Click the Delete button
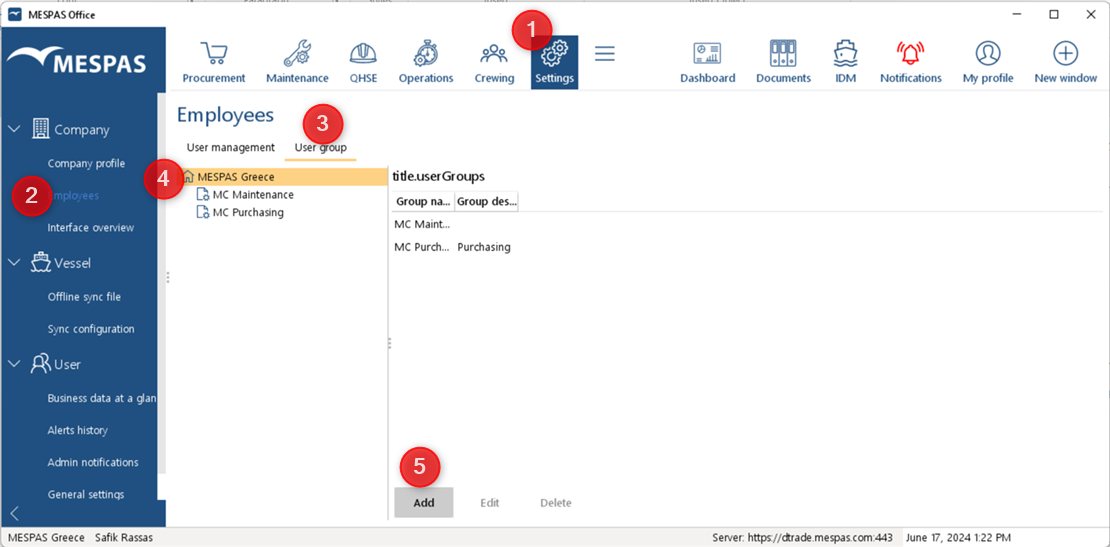Viewport: 1110px width, 547px height. 556,502
